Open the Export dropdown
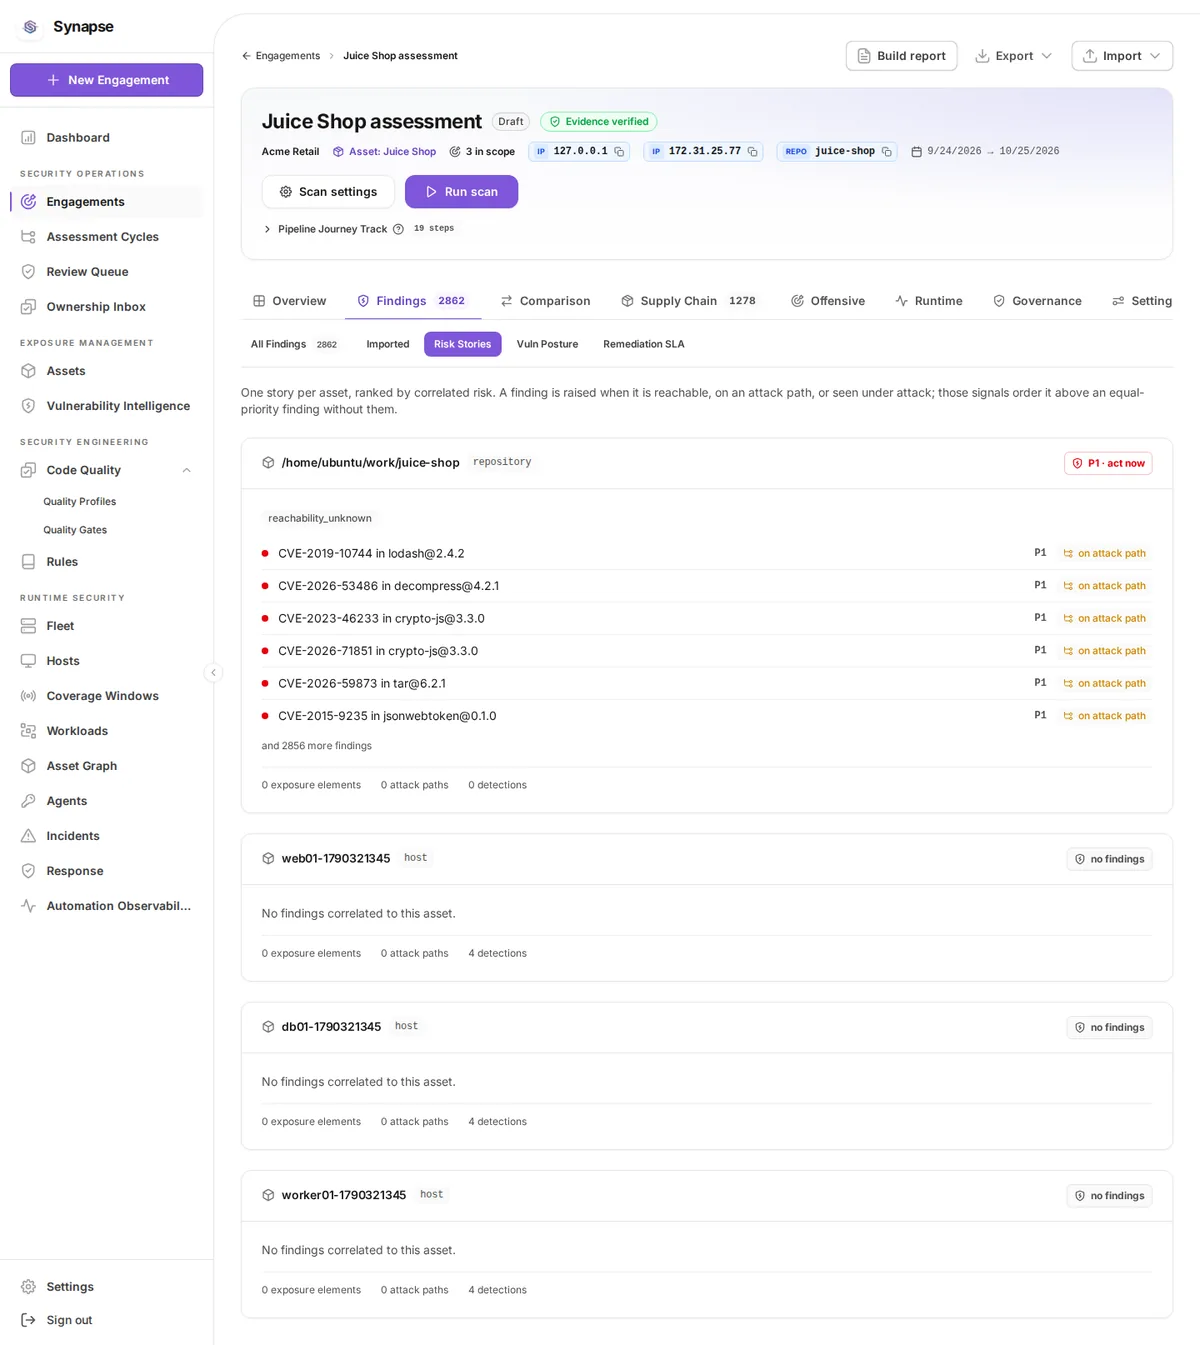The image size is (1200, 1345). 1013,56
